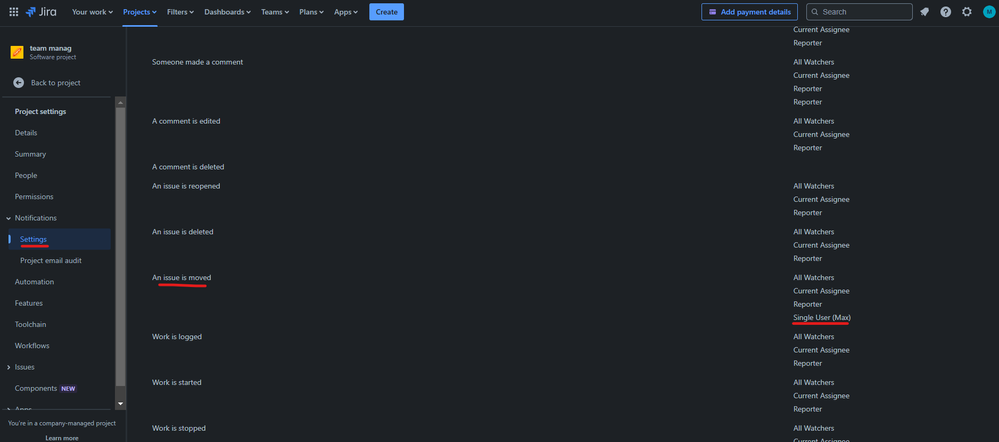Open People in project settings
Viewport: 999px width, 442px height.
[26, 175]
